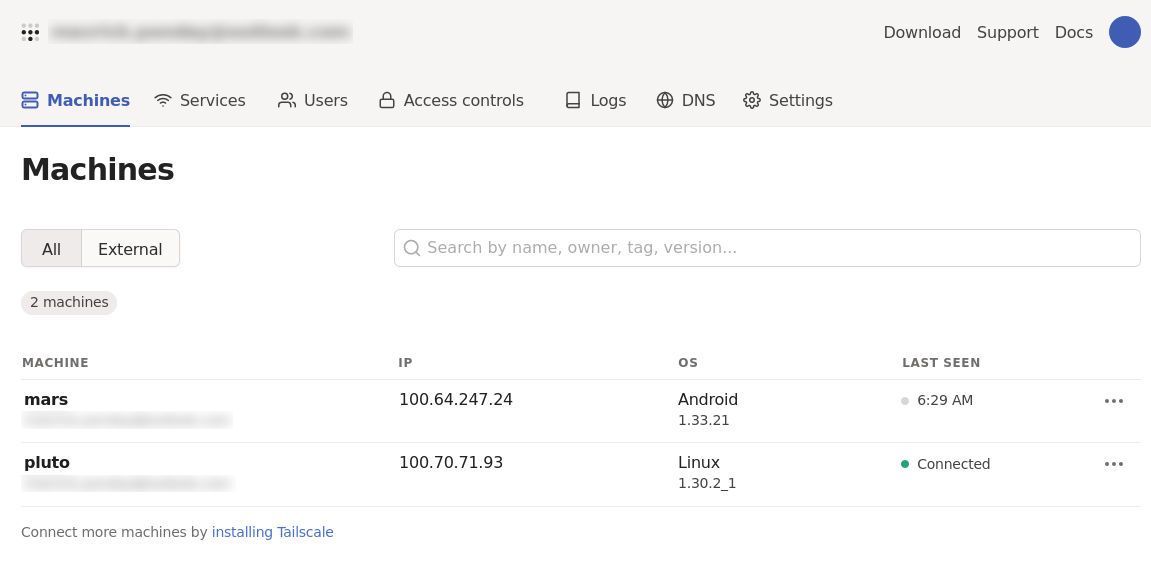Viewport: 1151px width, 569px height.
Task: Open options menu for mars machine
Action: pos(1113,401)
